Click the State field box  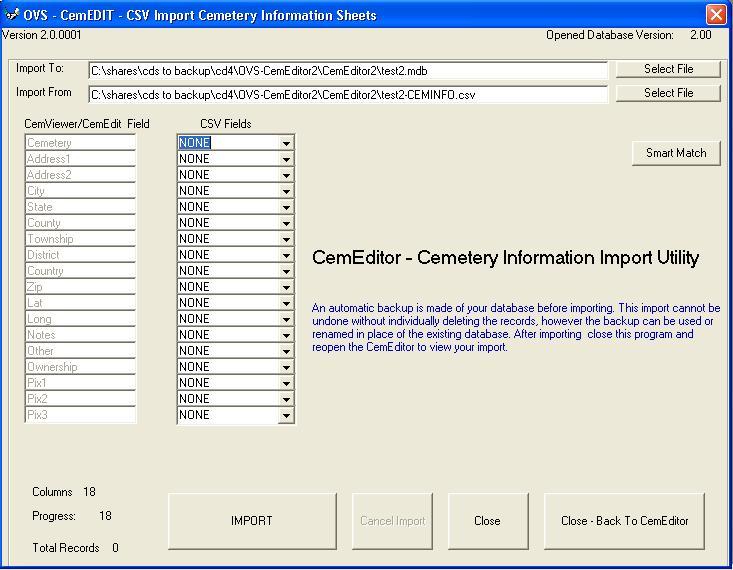(80, 207)
